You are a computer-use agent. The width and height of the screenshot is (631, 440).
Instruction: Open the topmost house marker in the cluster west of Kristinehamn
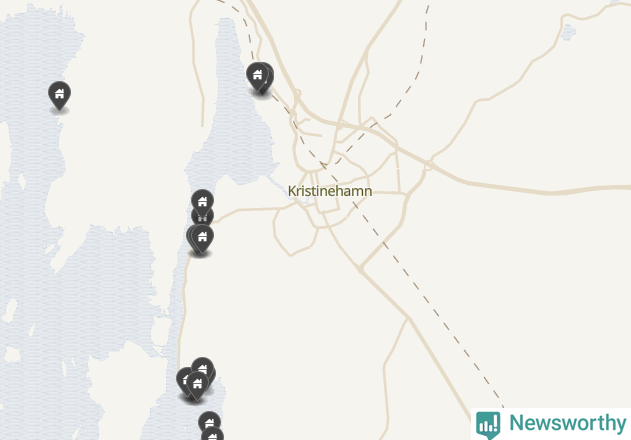pos(202,200)
